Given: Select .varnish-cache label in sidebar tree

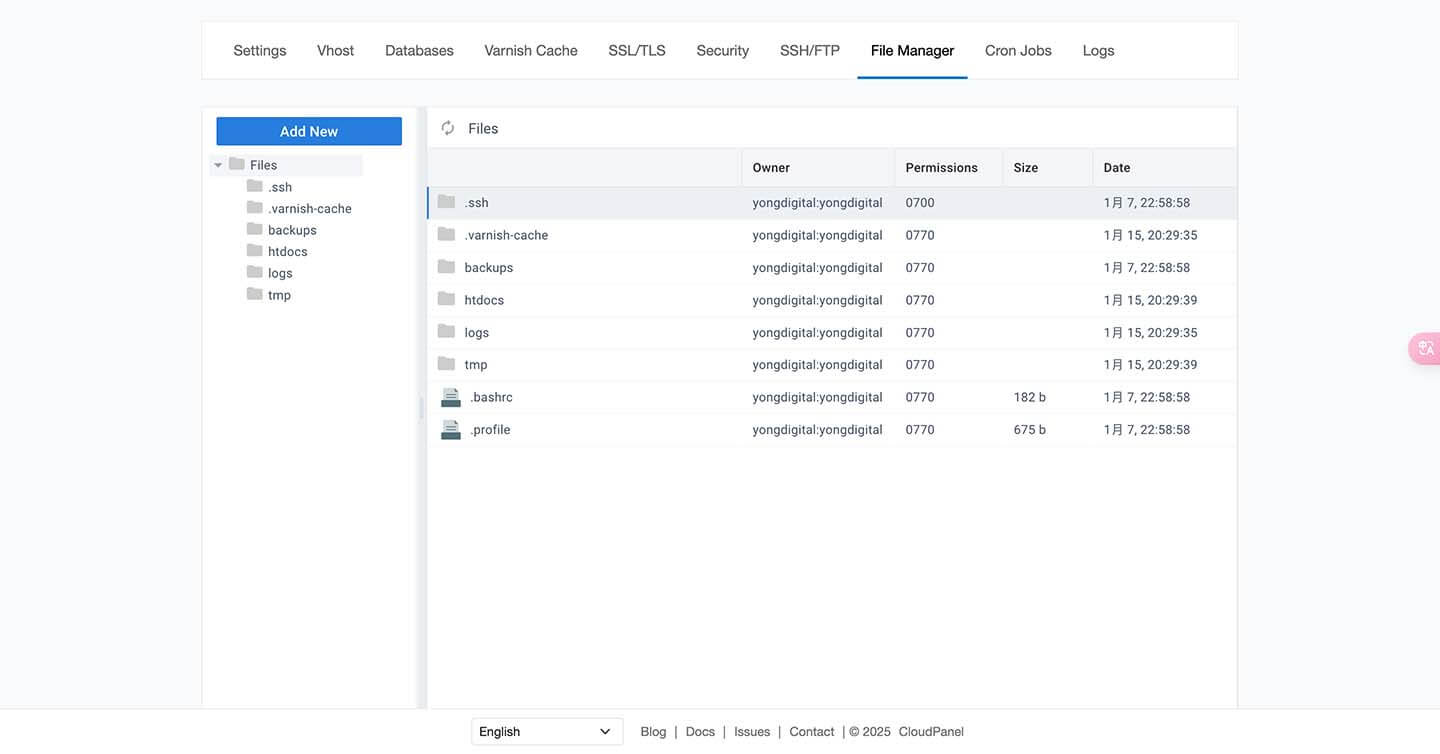Looking at the screenshot, I should tap(310, 209).
